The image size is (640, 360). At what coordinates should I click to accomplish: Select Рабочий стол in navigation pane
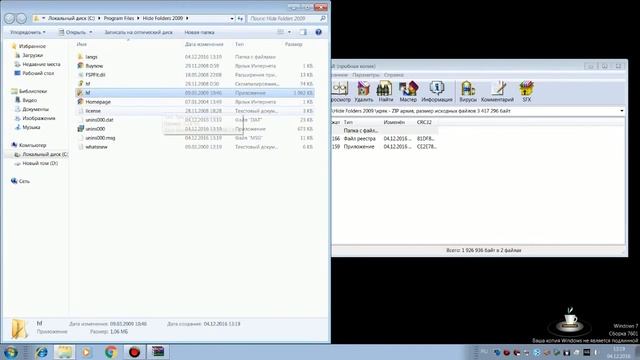pyautogui.click(x=38, y=73)
